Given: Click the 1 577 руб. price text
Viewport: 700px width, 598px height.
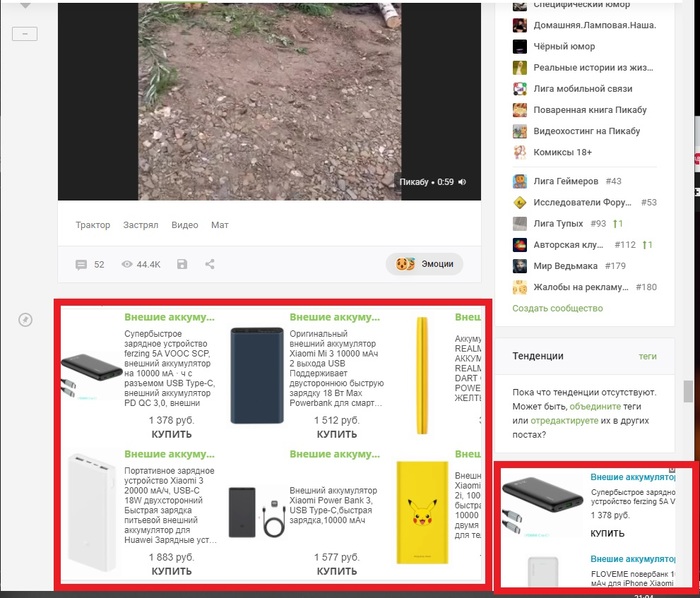Looking at the screenshot, I should pyautogui.click(x=337, y=557).
